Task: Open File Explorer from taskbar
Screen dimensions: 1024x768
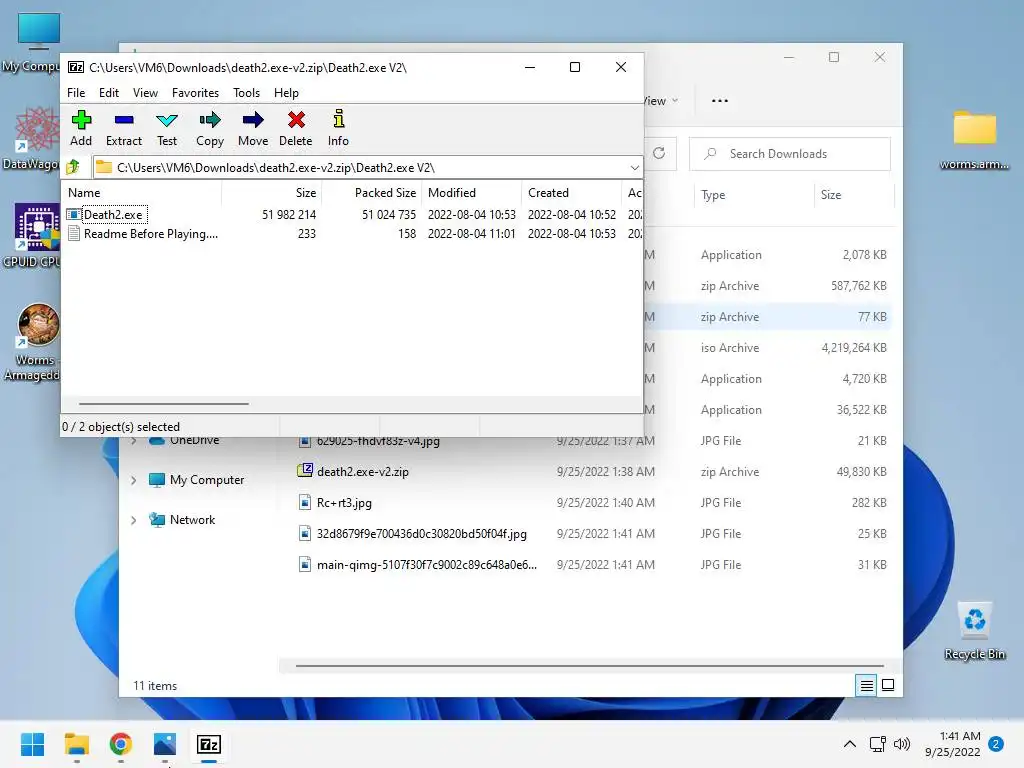Action: tap(76, 744)
